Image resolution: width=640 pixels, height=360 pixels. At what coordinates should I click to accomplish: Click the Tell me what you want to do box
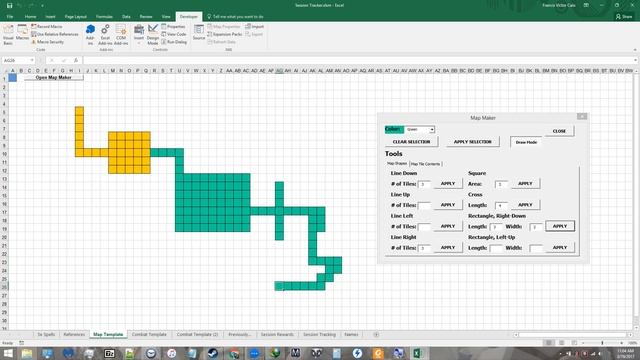235,17
